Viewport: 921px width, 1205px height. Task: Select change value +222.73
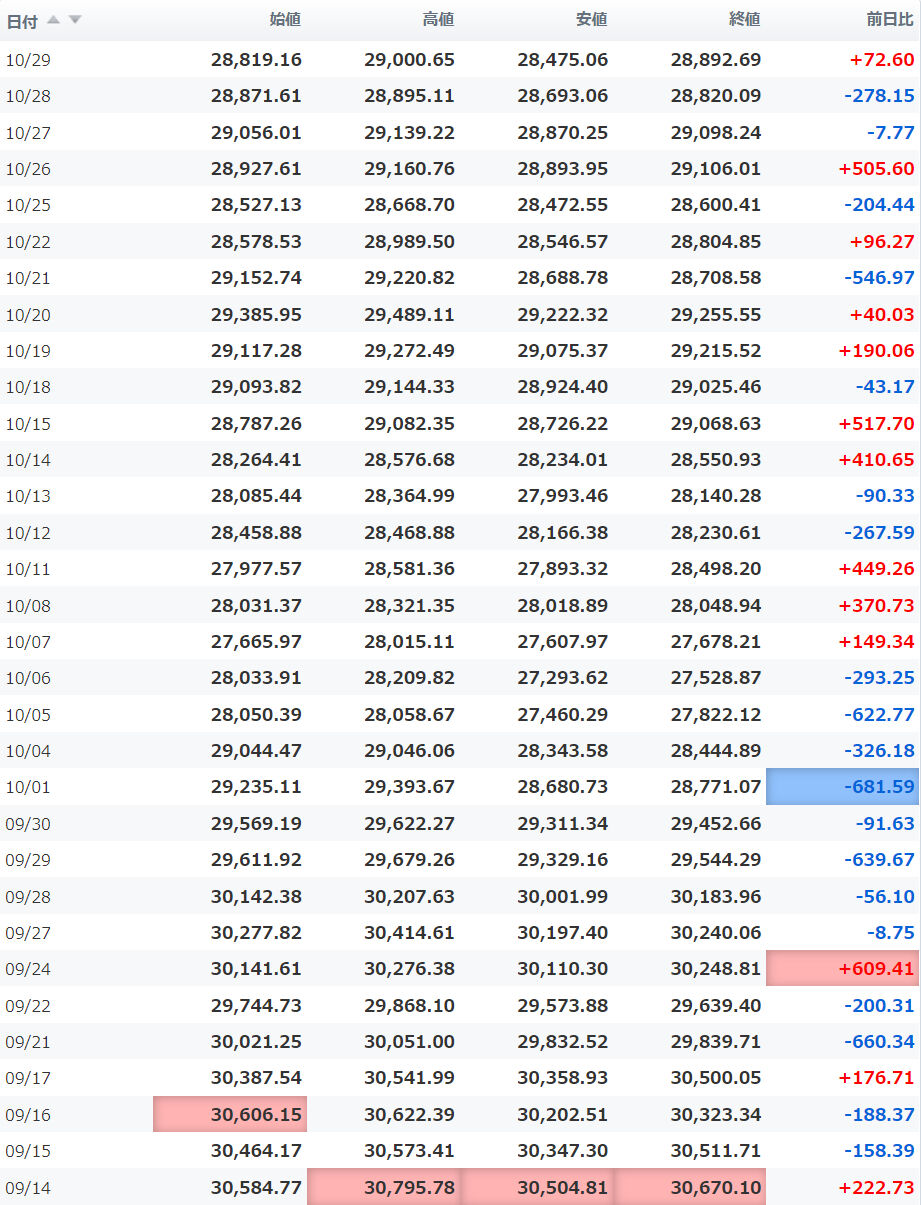coord(876,1187)
